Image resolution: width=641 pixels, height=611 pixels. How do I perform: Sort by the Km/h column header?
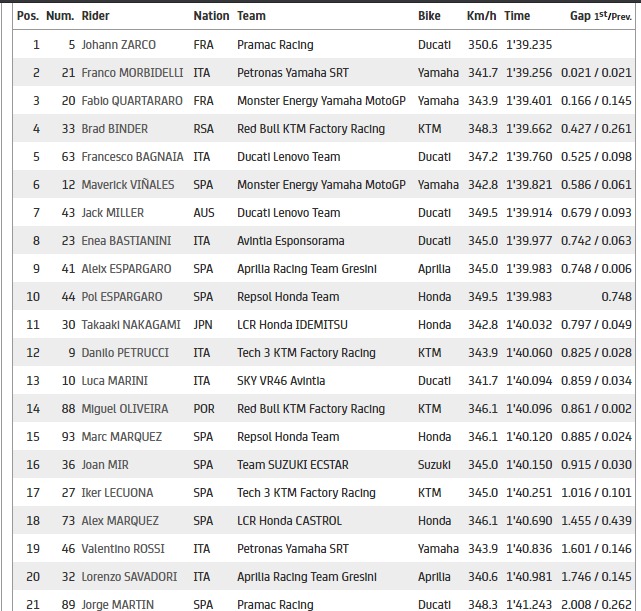coord(482,17)
